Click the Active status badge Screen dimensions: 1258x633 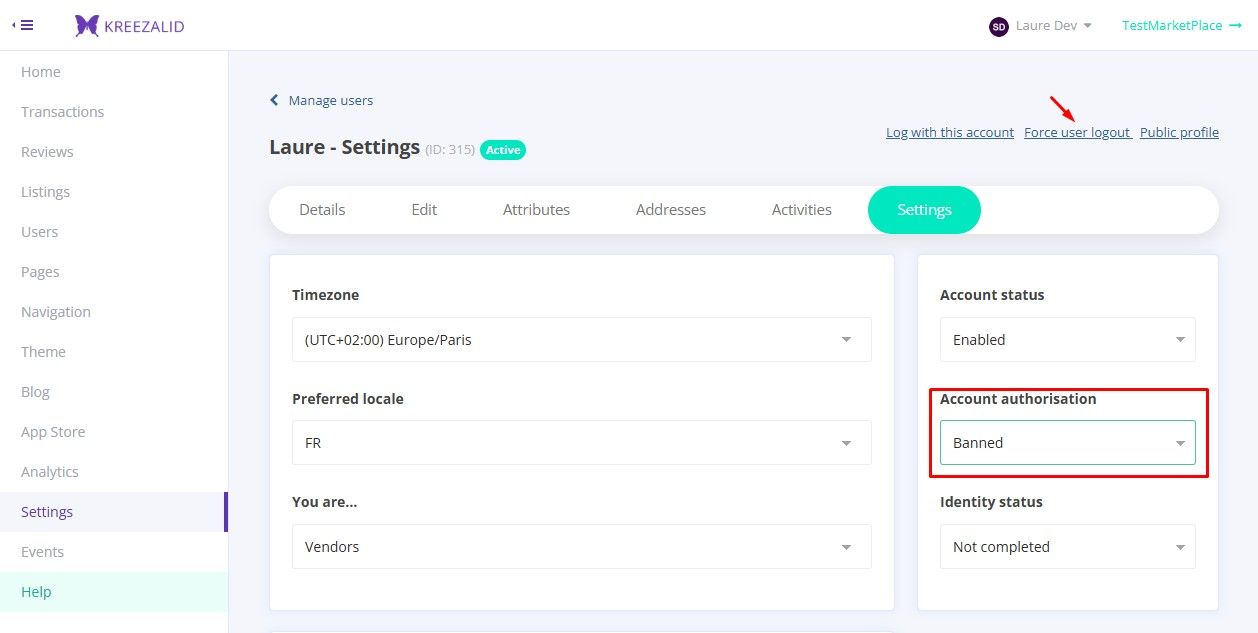click(503, 150)
